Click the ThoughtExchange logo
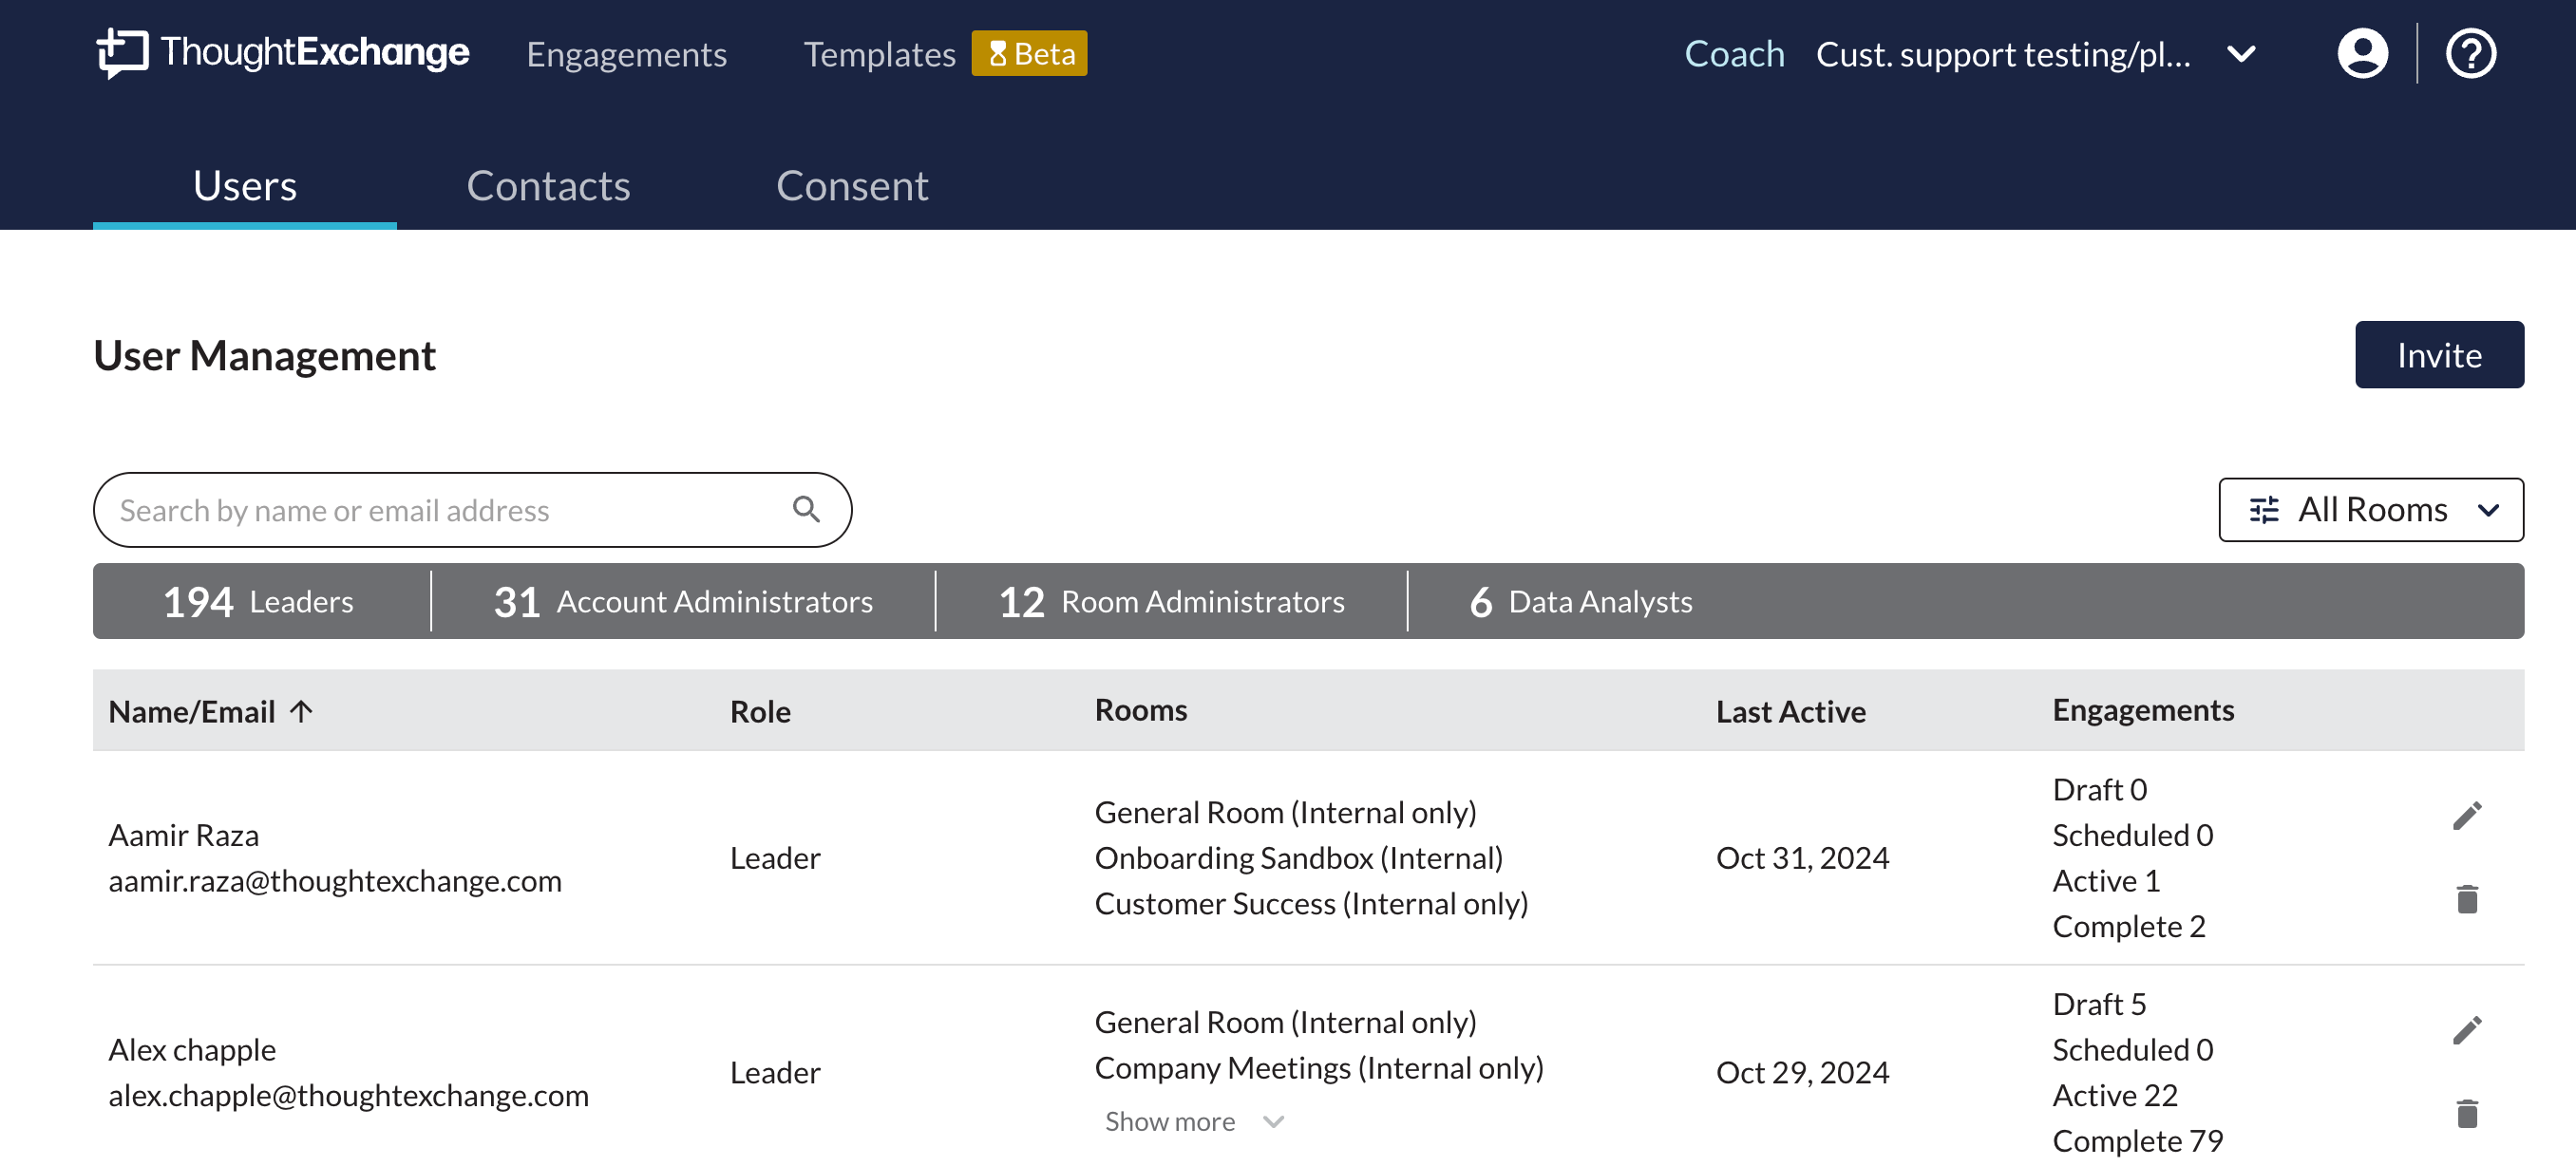Image resolution: width=2576 pixels, height=1166 pixels. coord(283,52)
